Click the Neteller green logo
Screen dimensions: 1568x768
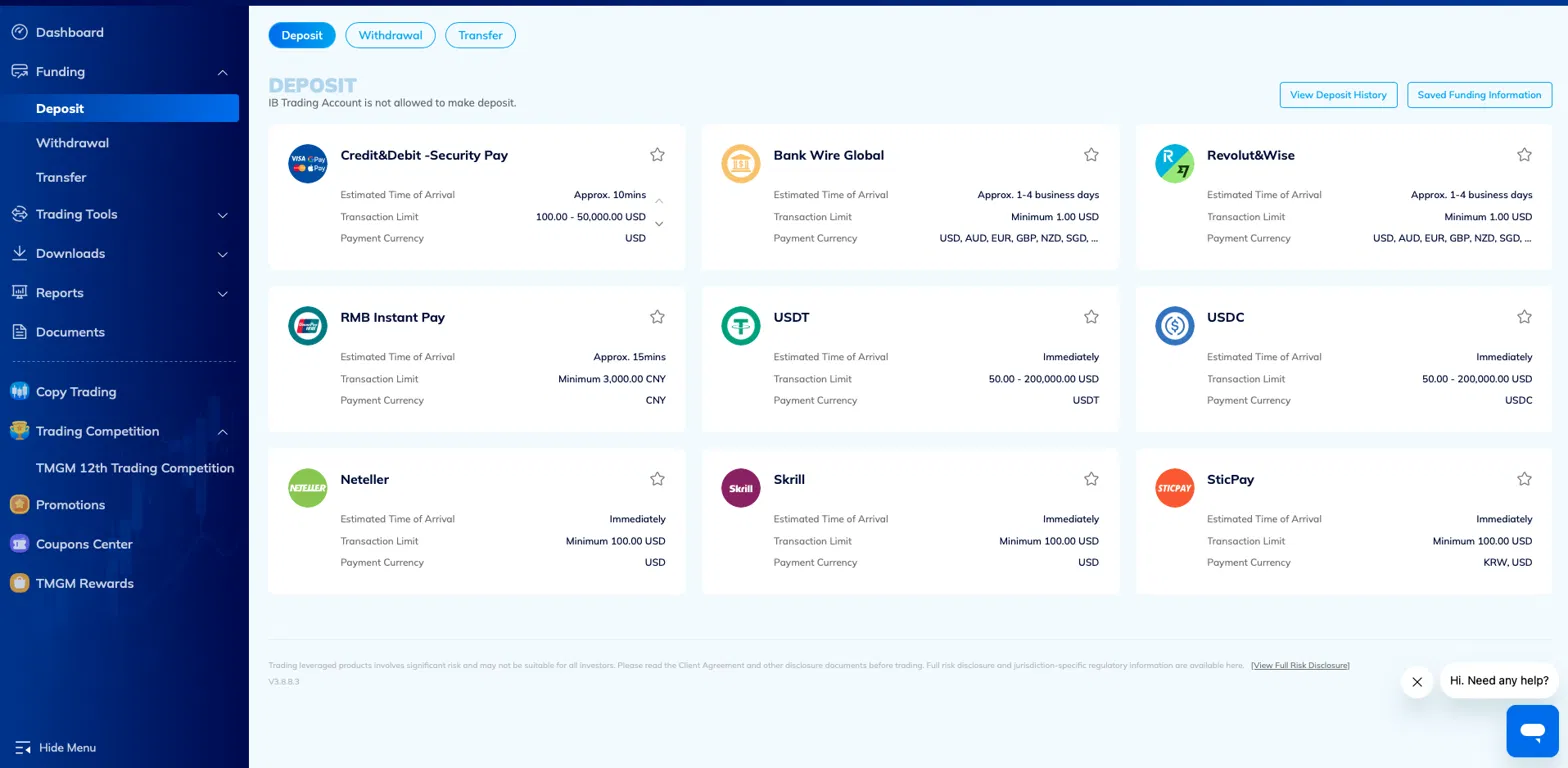coord(308,488)
